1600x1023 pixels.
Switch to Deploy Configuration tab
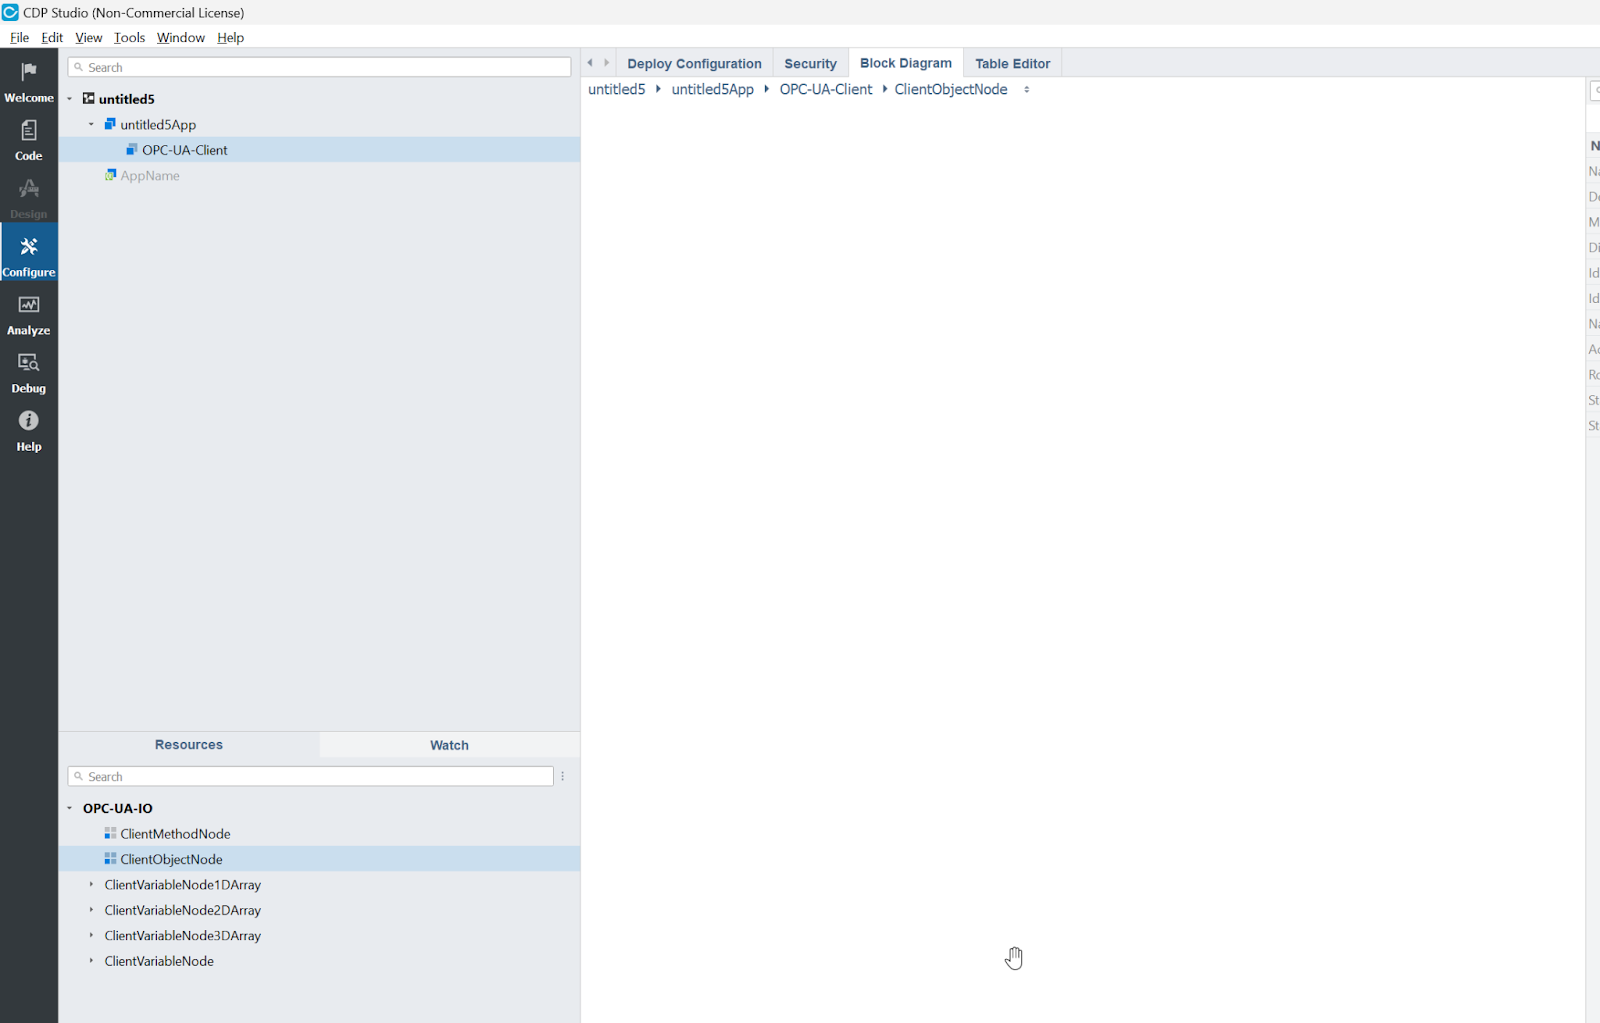(694, 63)
